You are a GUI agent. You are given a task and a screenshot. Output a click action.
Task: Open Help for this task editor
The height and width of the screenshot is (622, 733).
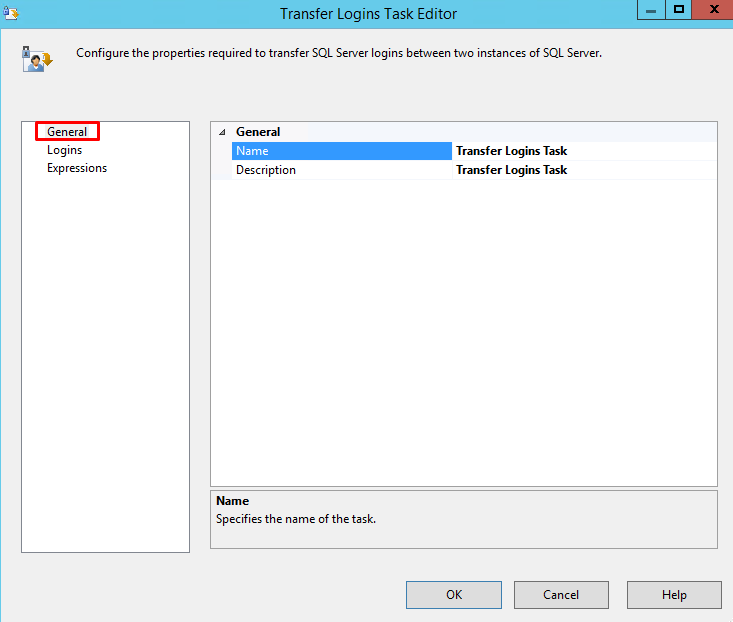point(674,595)
